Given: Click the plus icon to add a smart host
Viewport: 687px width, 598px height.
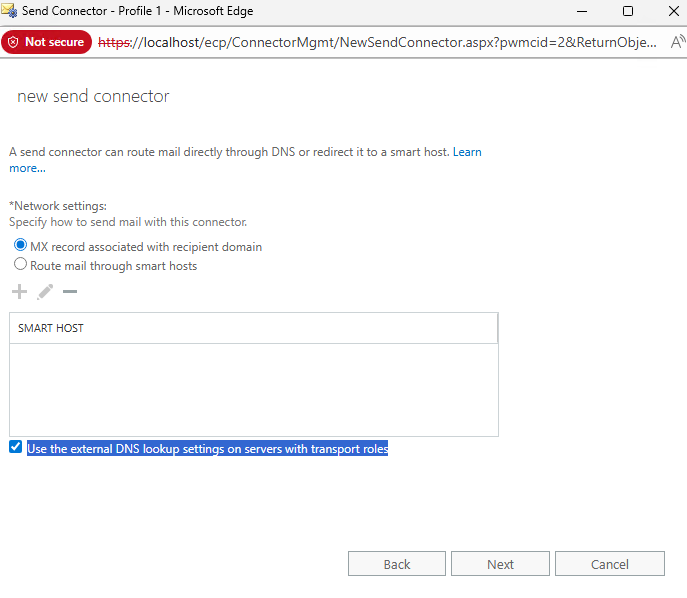Looking at the screenshot, I should point(19,292).
